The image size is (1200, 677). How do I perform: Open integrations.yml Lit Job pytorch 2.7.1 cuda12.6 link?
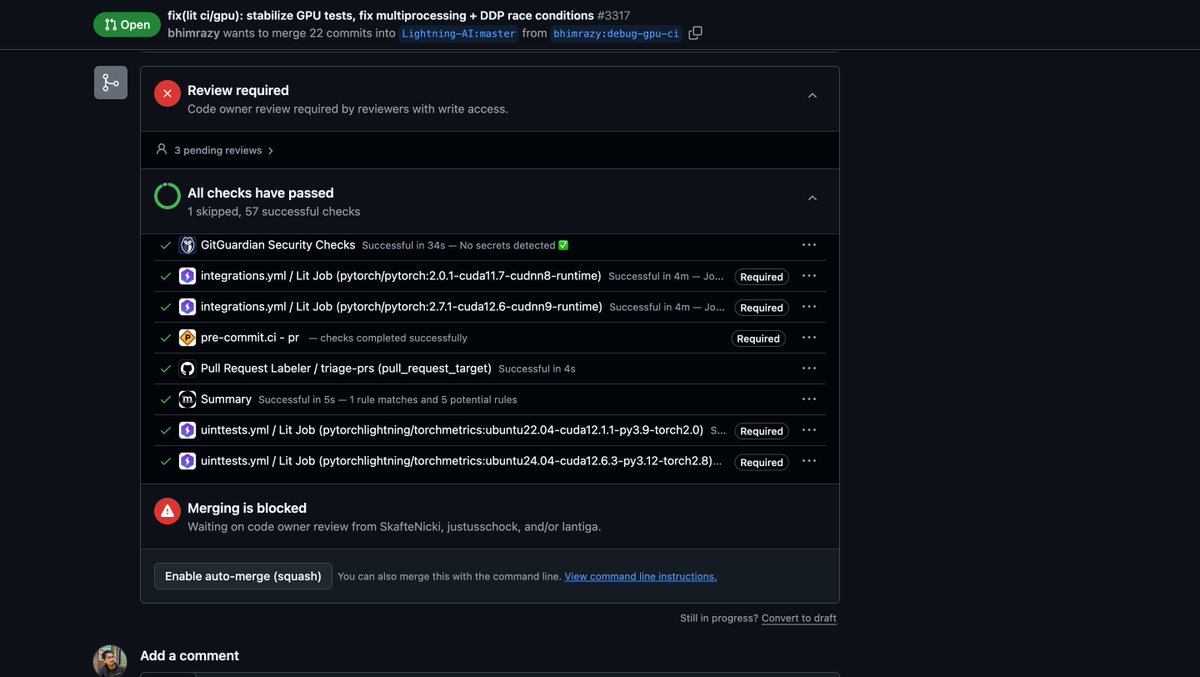pyautogui.click(x=401, y=307)
